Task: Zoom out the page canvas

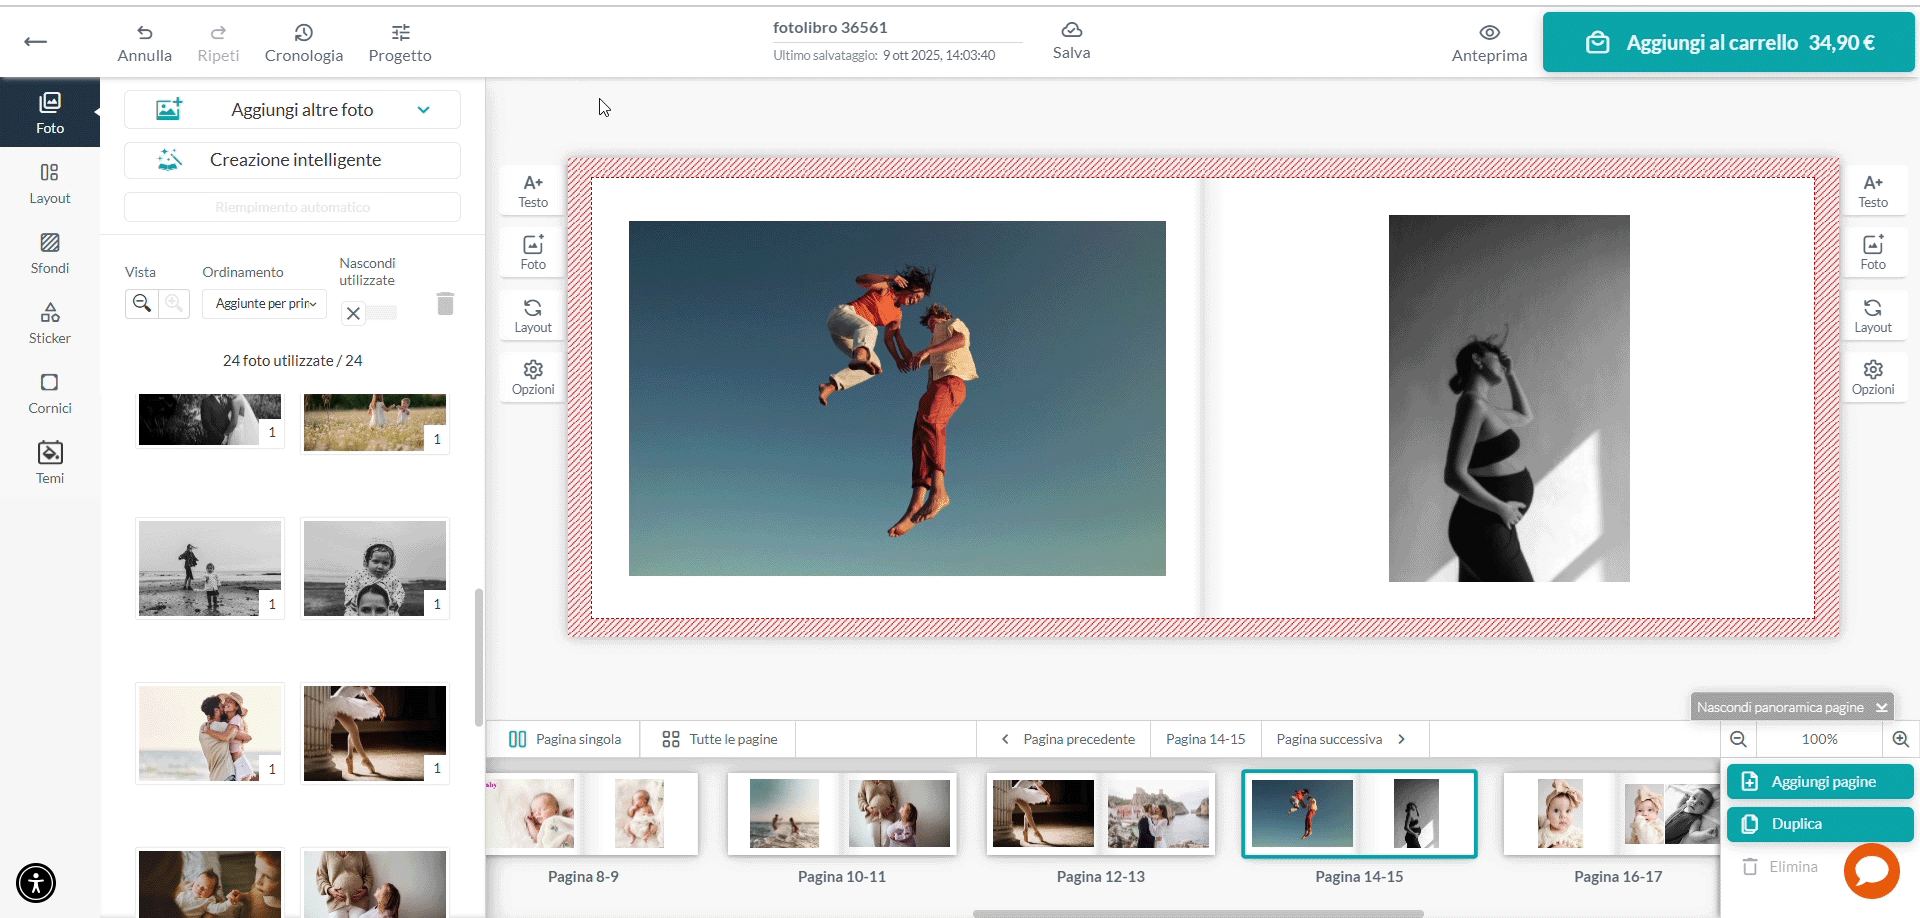Action: click(x=1738, y=739)
